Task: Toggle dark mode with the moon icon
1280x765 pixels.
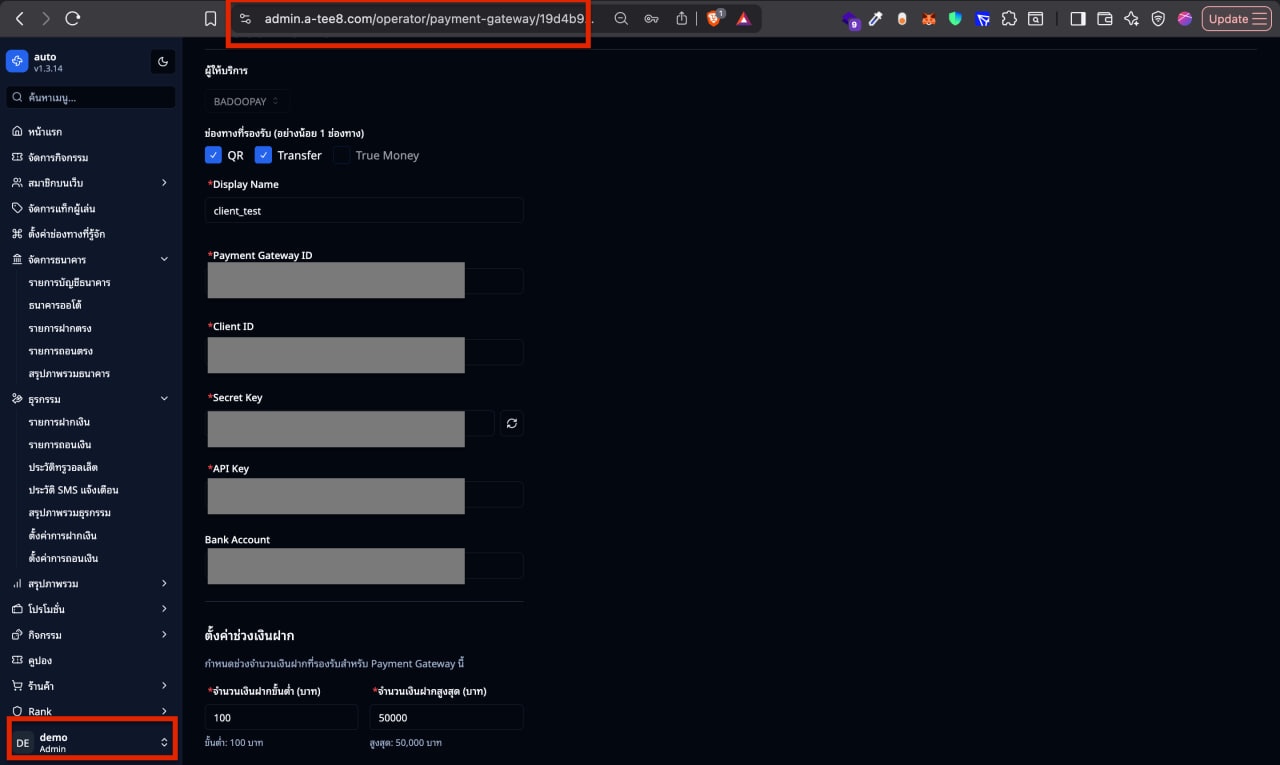Action: tap(162, 61)
